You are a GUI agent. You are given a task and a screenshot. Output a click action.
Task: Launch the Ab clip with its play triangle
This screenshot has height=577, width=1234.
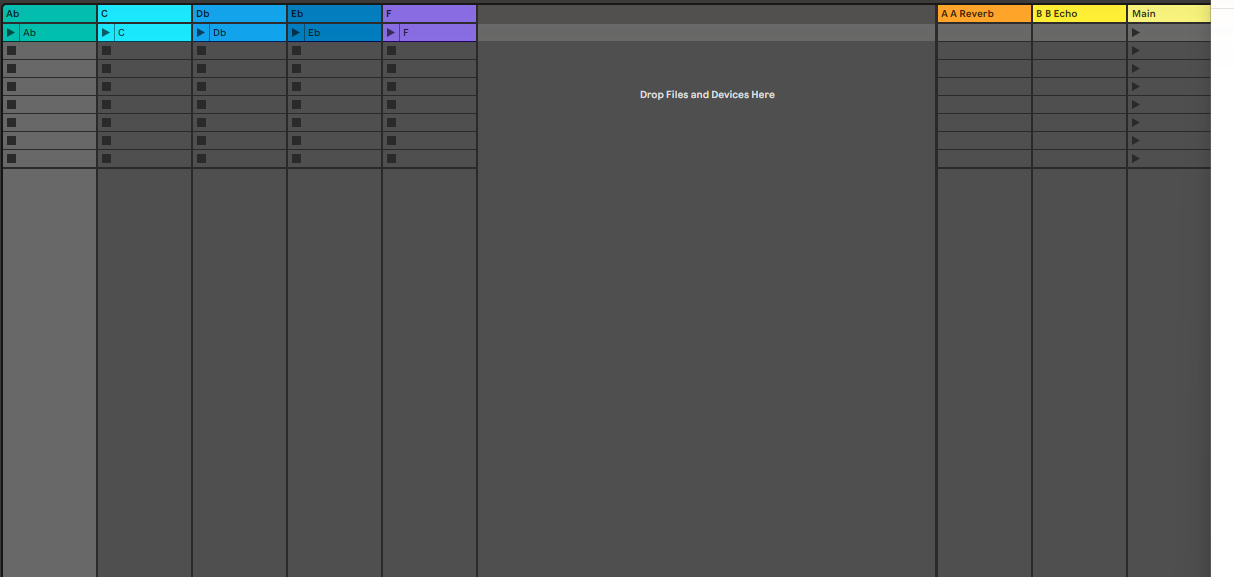[x=11, y=33]
